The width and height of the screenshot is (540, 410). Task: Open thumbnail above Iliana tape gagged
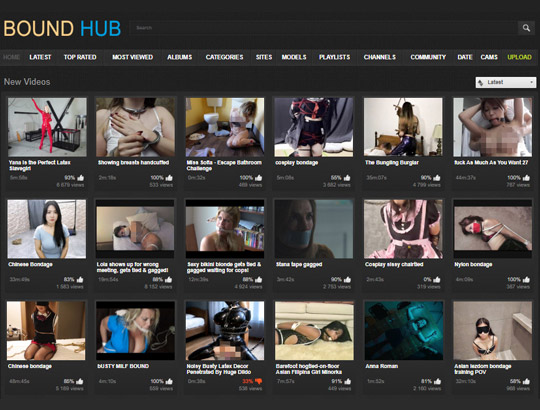(x=314, y=229)
